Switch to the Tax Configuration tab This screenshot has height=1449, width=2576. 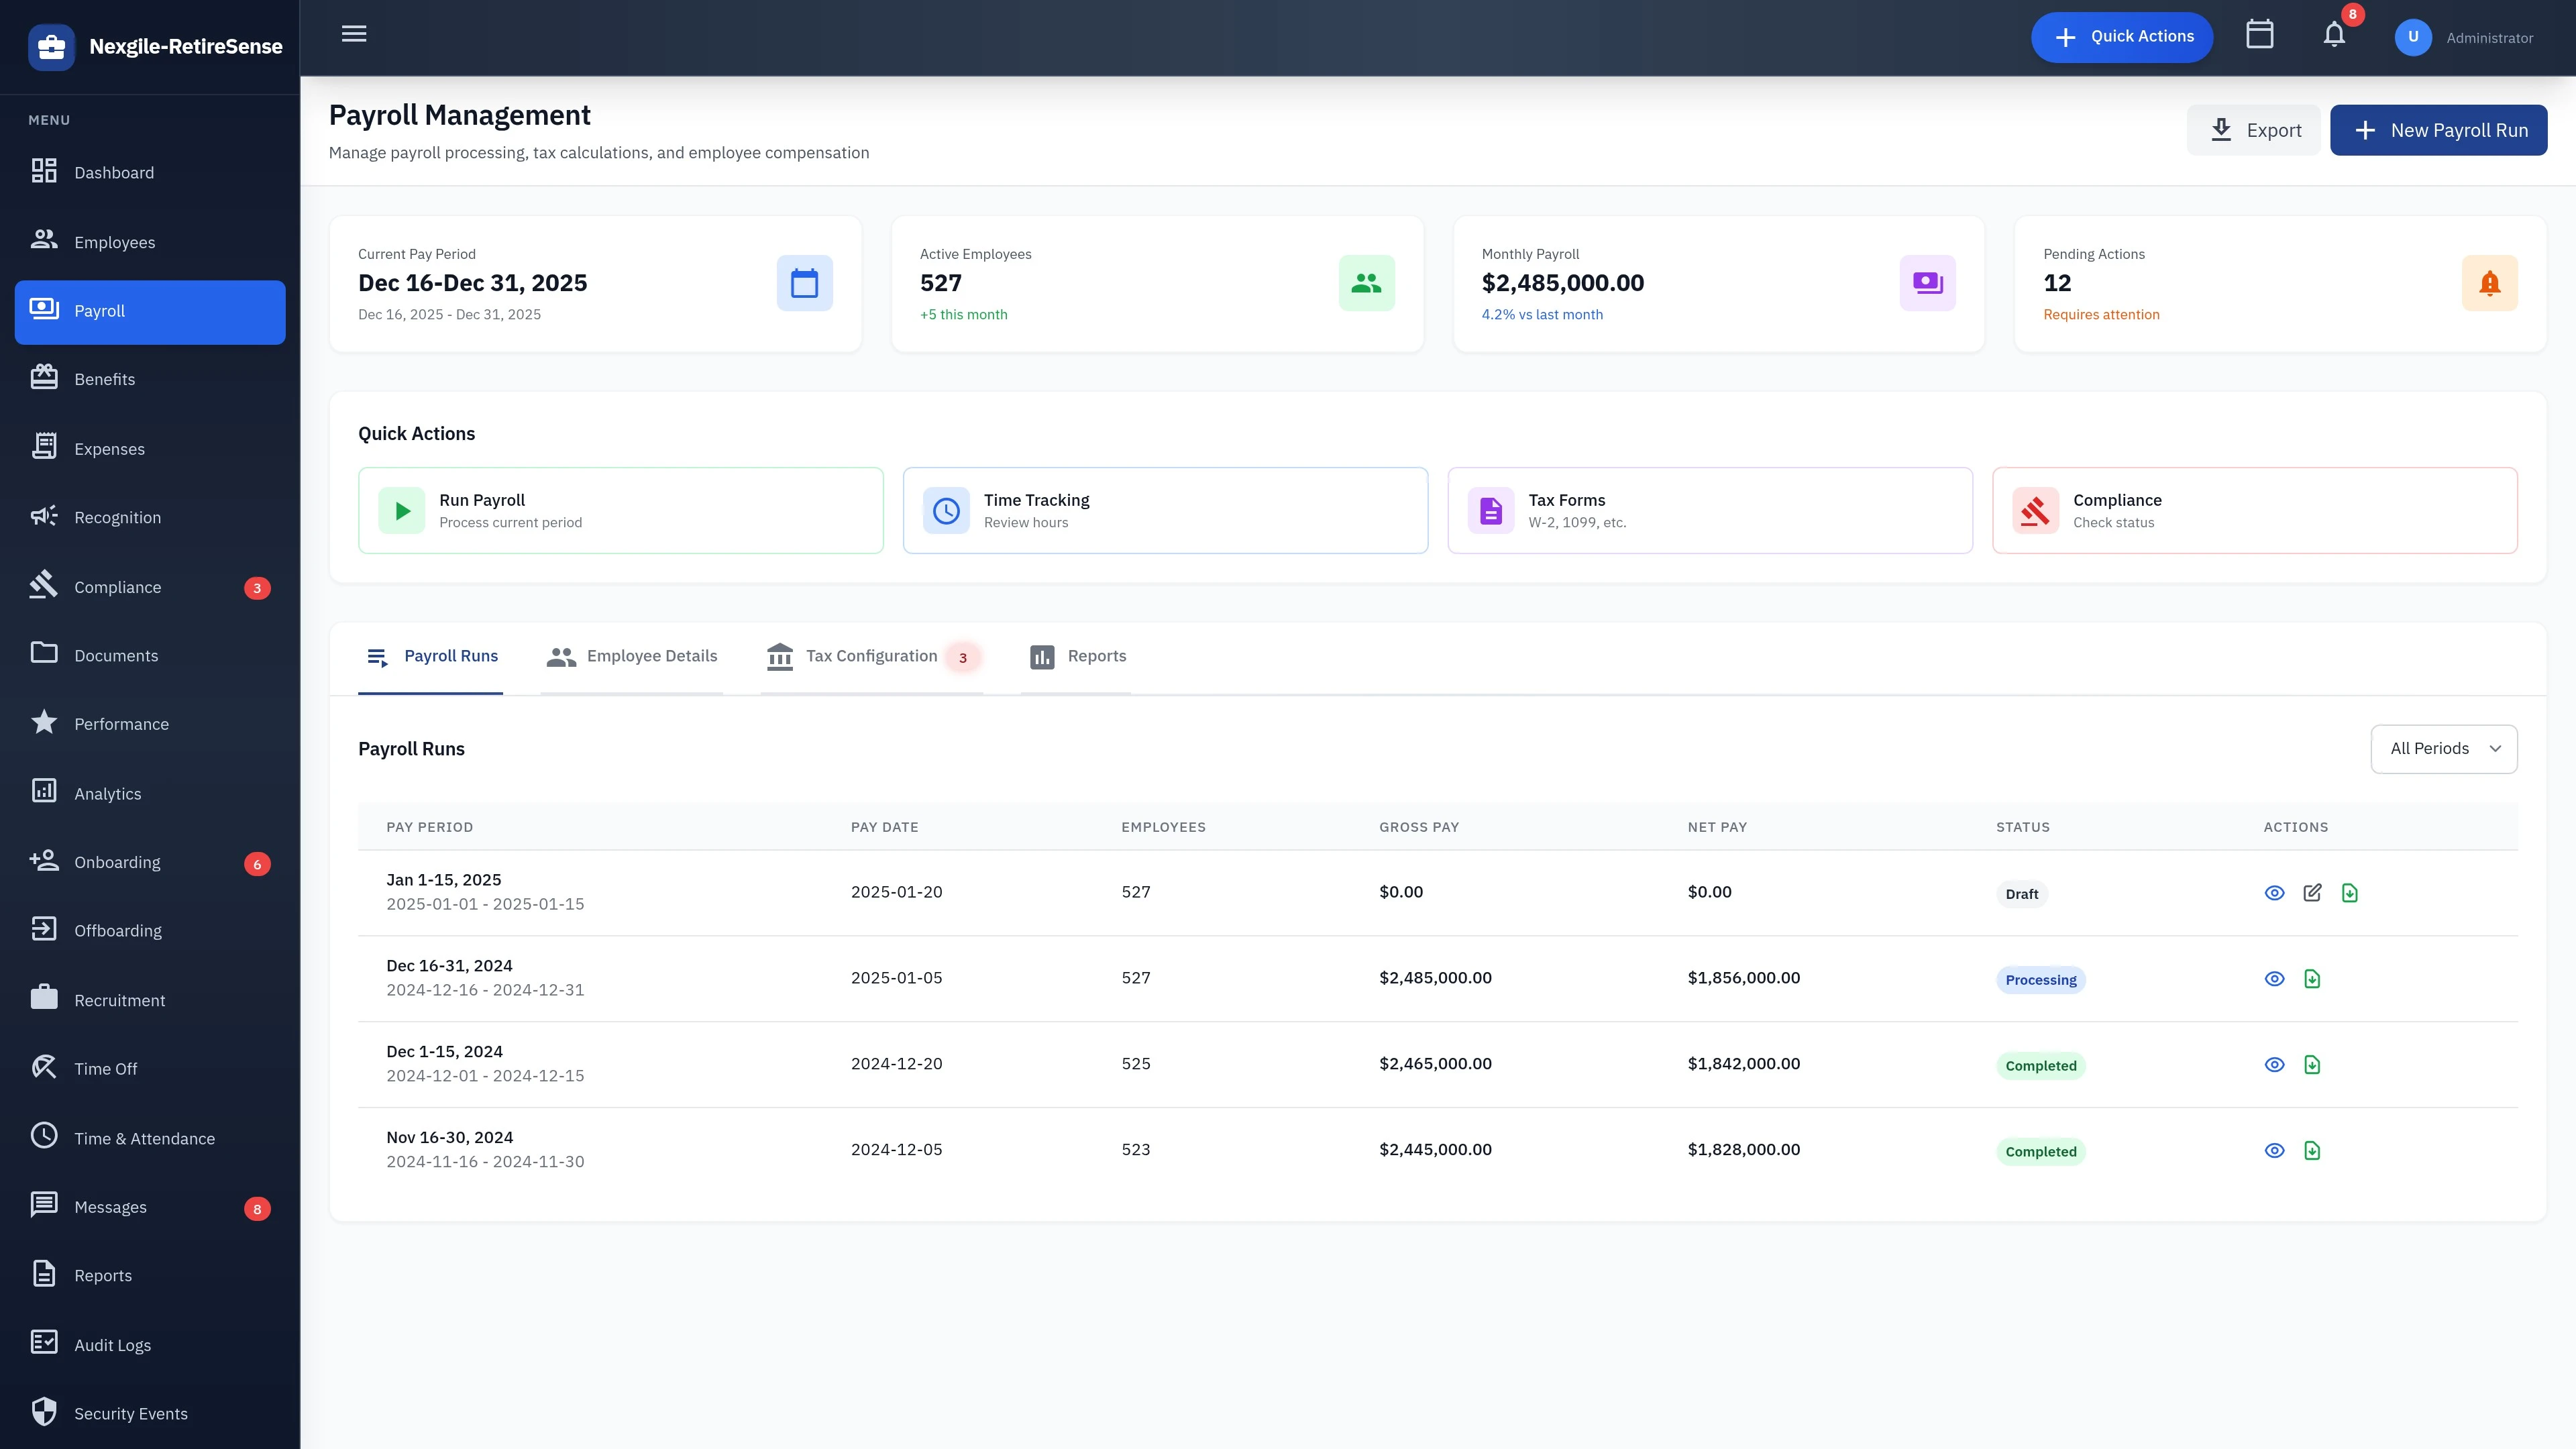pyautogui.click(x=871, y=656)
